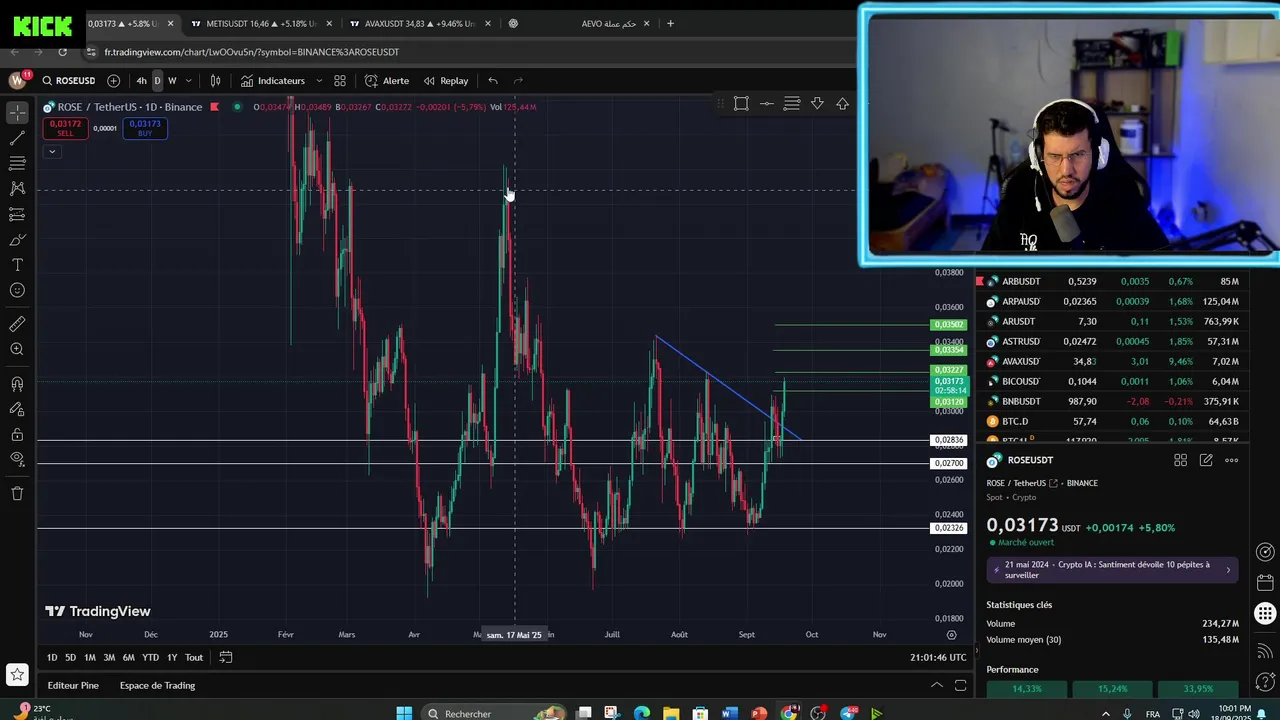Select the W weekly timeframe
The height and width of the screenshot is (720, 1280).
point(172,81)
